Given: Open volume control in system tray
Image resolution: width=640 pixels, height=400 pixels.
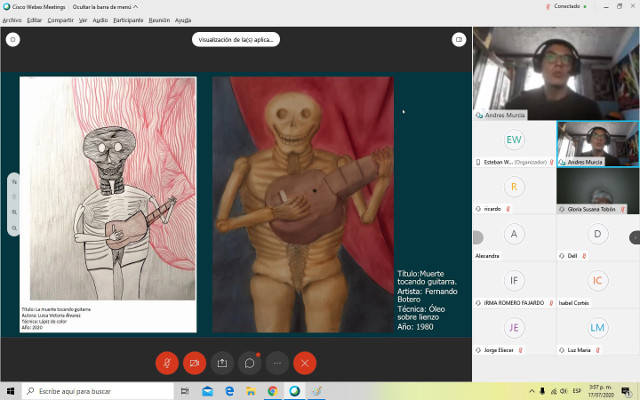Looking at the screenshot, I should [564, 391].
